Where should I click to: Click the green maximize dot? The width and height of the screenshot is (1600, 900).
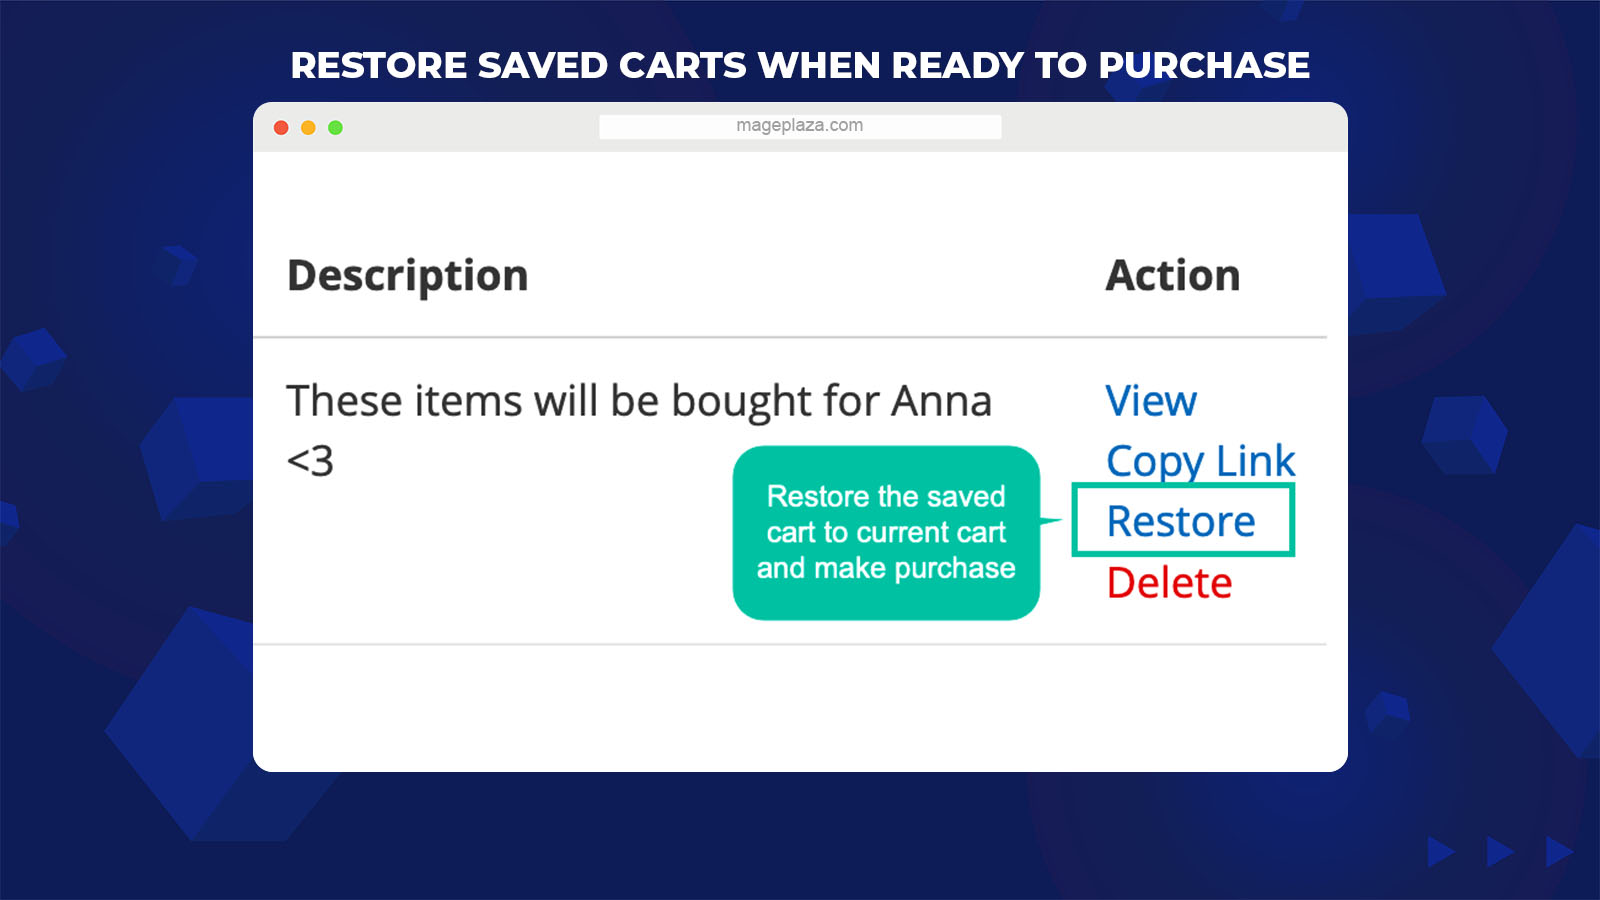335,127
